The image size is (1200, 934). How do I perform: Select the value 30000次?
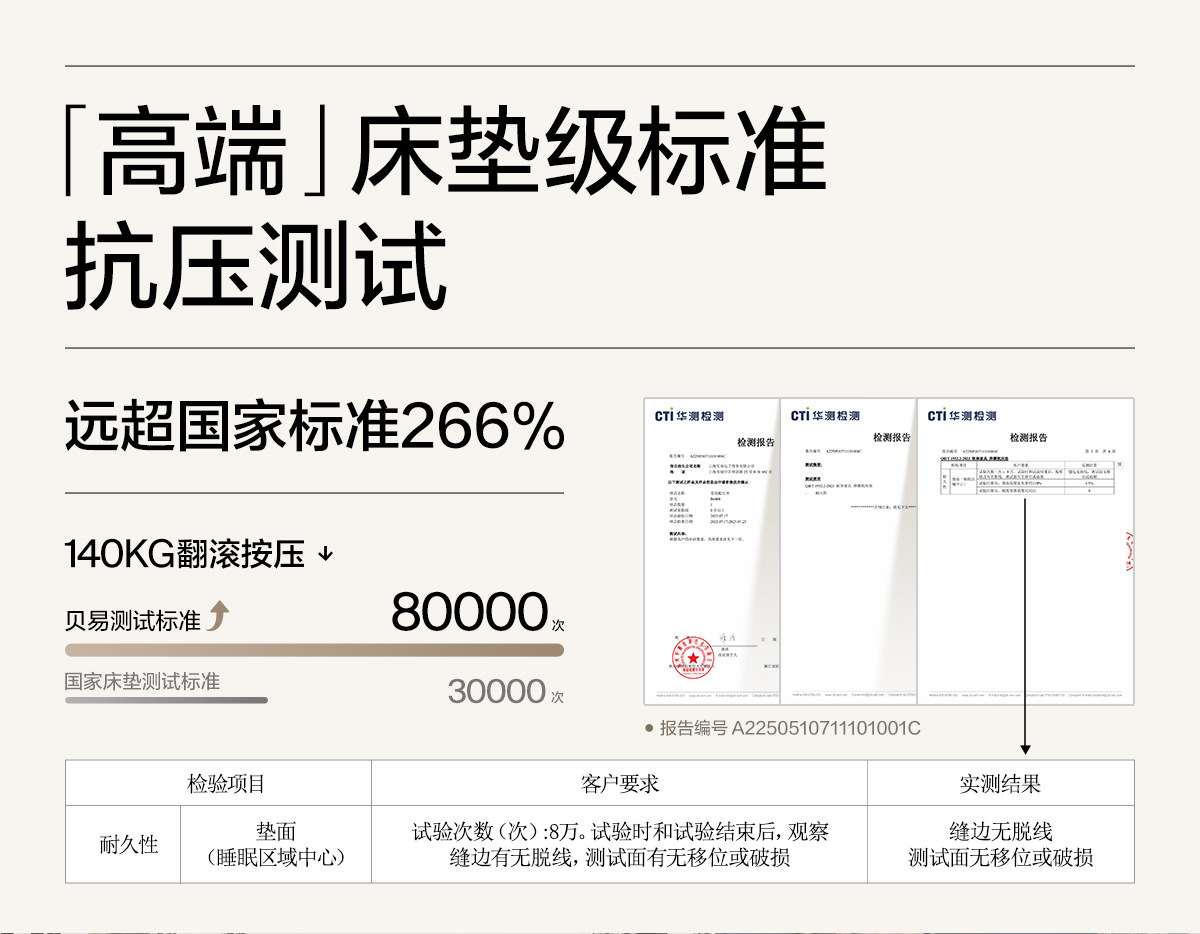click(x=506, y=691)
